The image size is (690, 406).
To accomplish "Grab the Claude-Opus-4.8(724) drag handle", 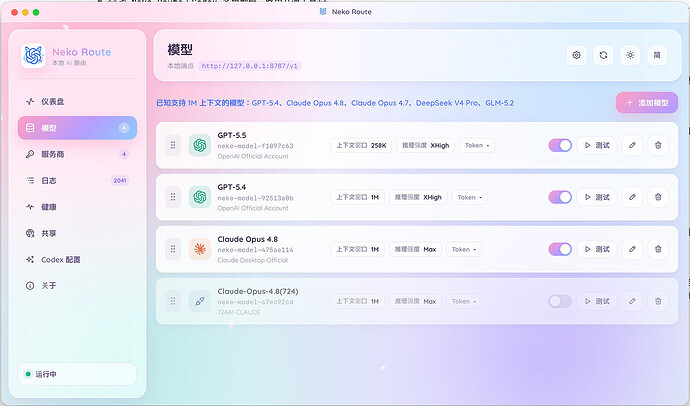I will (x=173, y=301).
